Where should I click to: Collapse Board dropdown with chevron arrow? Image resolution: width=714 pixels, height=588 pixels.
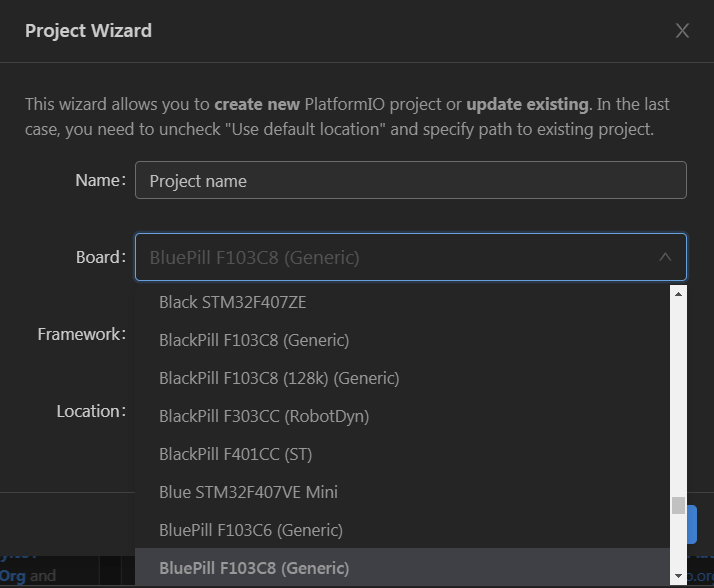coord(665,257)
